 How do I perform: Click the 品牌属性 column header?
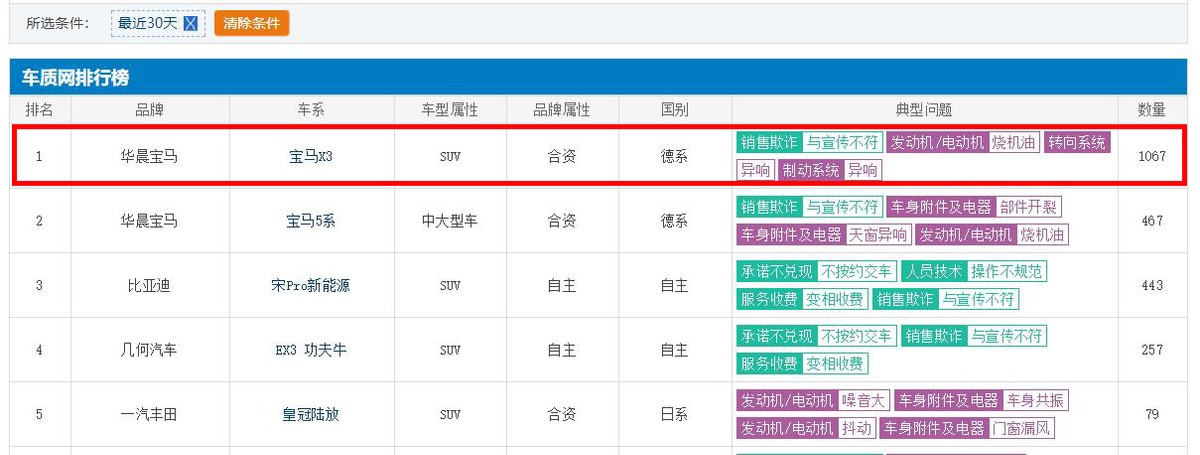(562, 110)
